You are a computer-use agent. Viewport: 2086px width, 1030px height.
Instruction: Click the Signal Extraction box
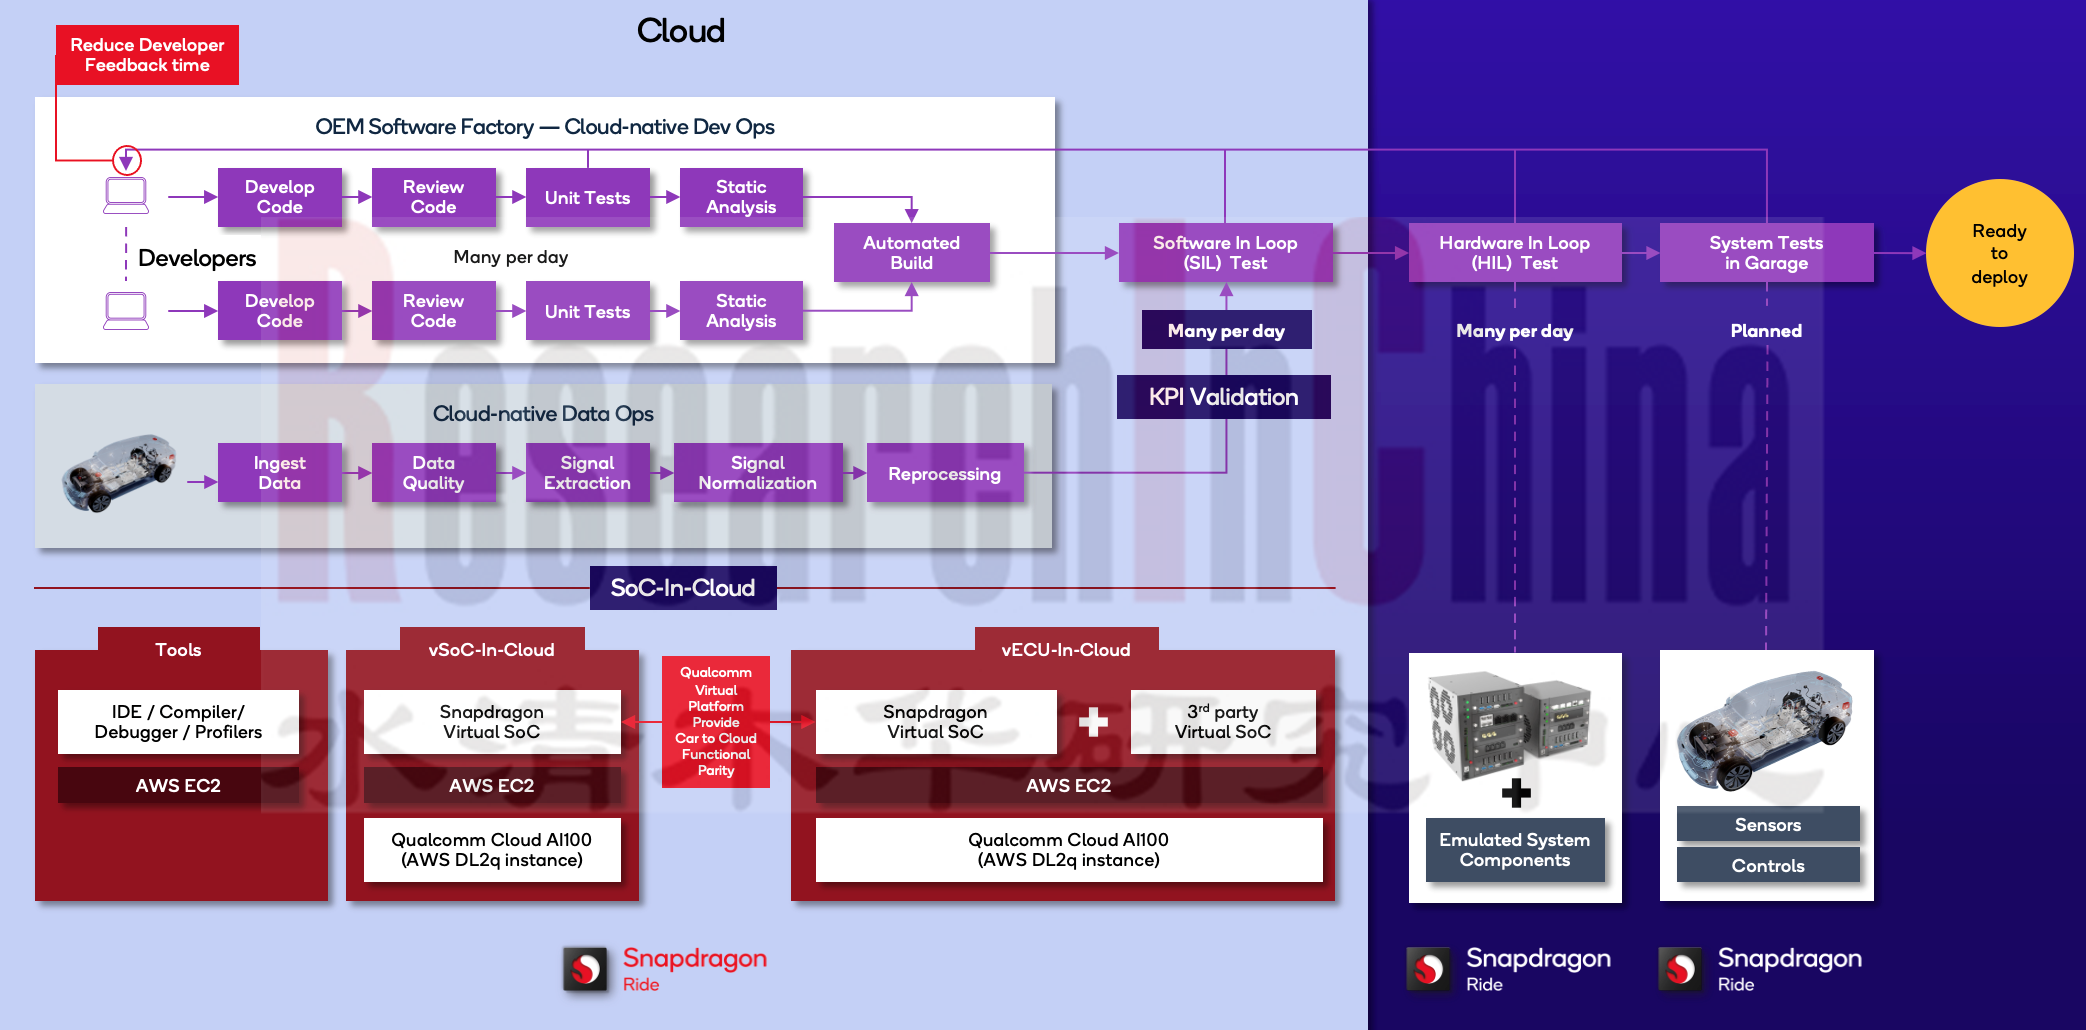click(x=588, y=473)
